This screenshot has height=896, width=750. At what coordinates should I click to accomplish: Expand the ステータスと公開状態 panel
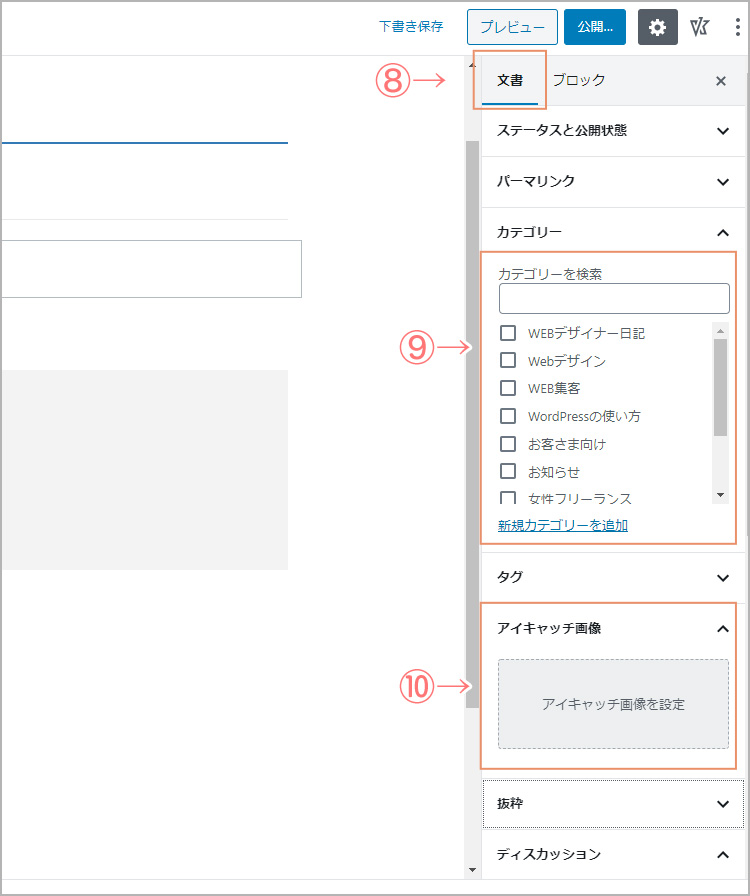click(613, 131)
